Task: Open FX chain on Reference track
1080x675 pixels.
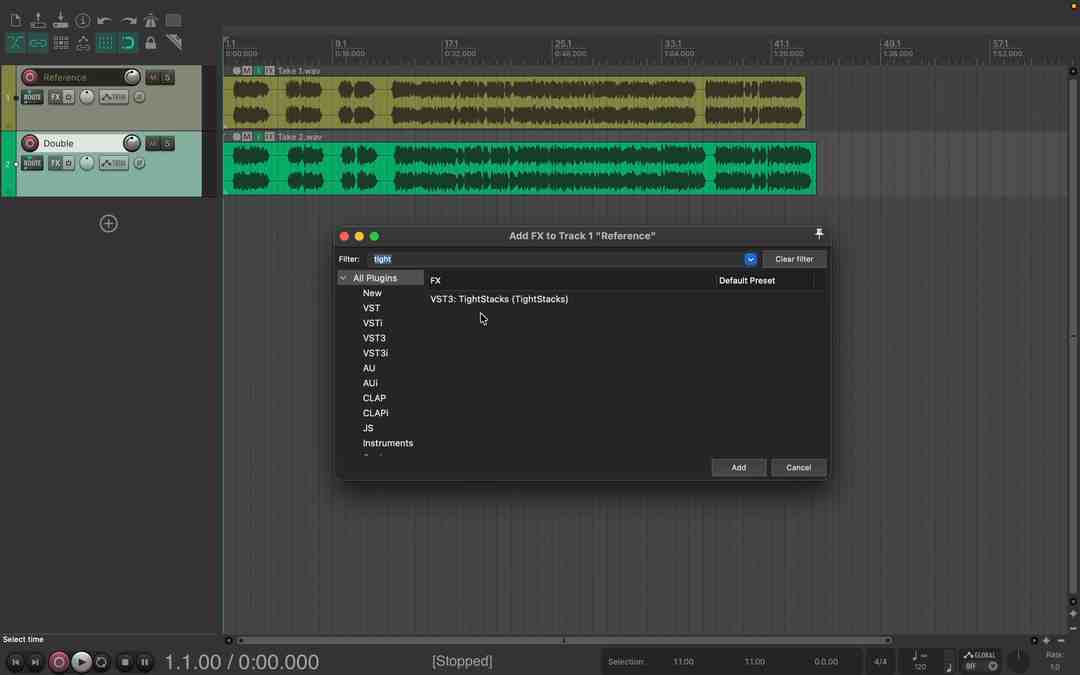Action: (x=55, y=97)
